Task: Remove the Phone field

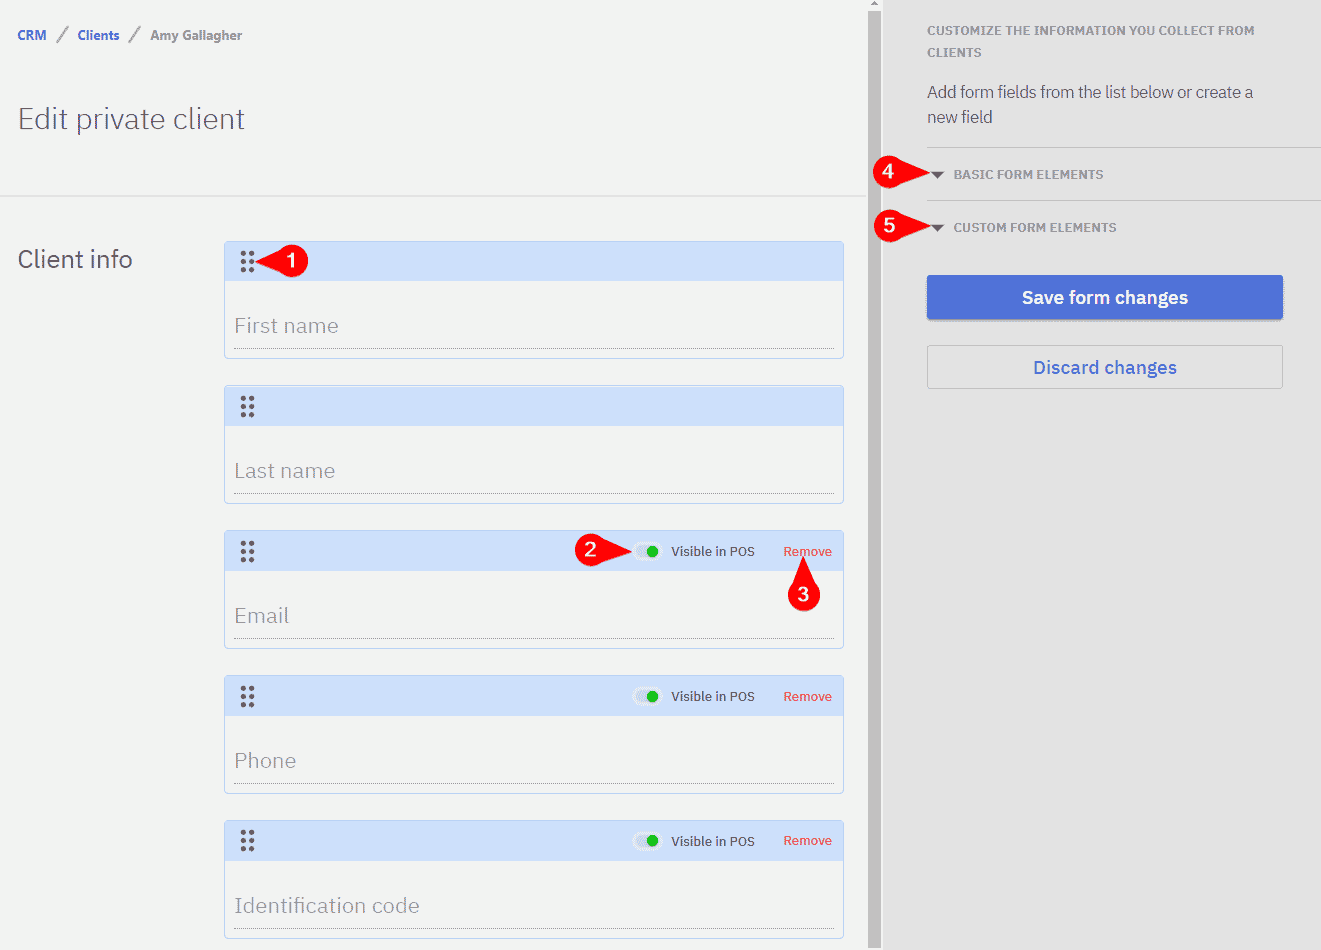Action: [807, 697]
